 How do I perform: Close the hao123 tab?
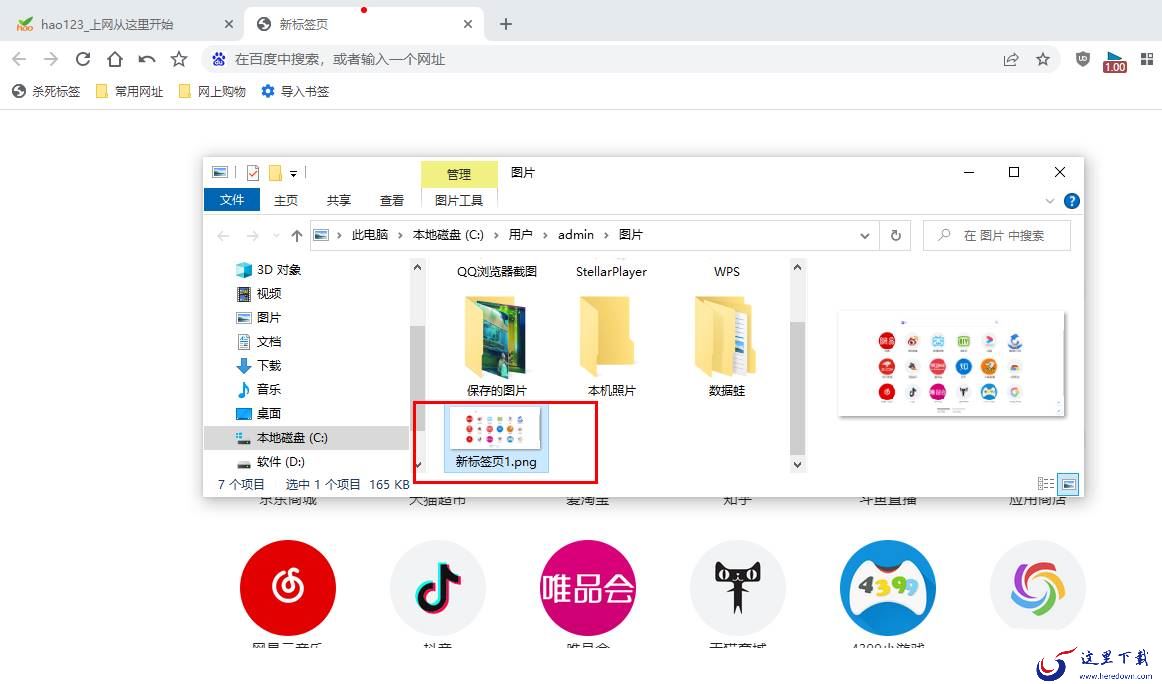(229, 24)
